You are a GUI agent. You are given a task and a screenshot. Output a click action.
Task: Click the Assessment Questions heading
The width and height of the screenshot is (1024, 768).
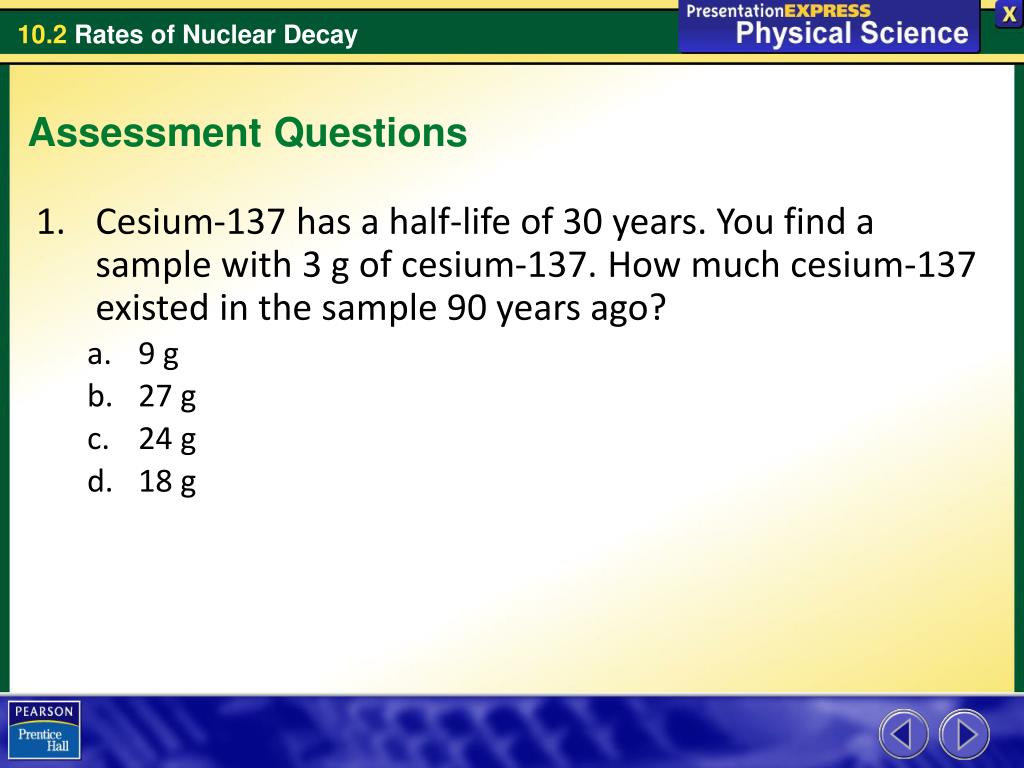(x=248, y=133)
